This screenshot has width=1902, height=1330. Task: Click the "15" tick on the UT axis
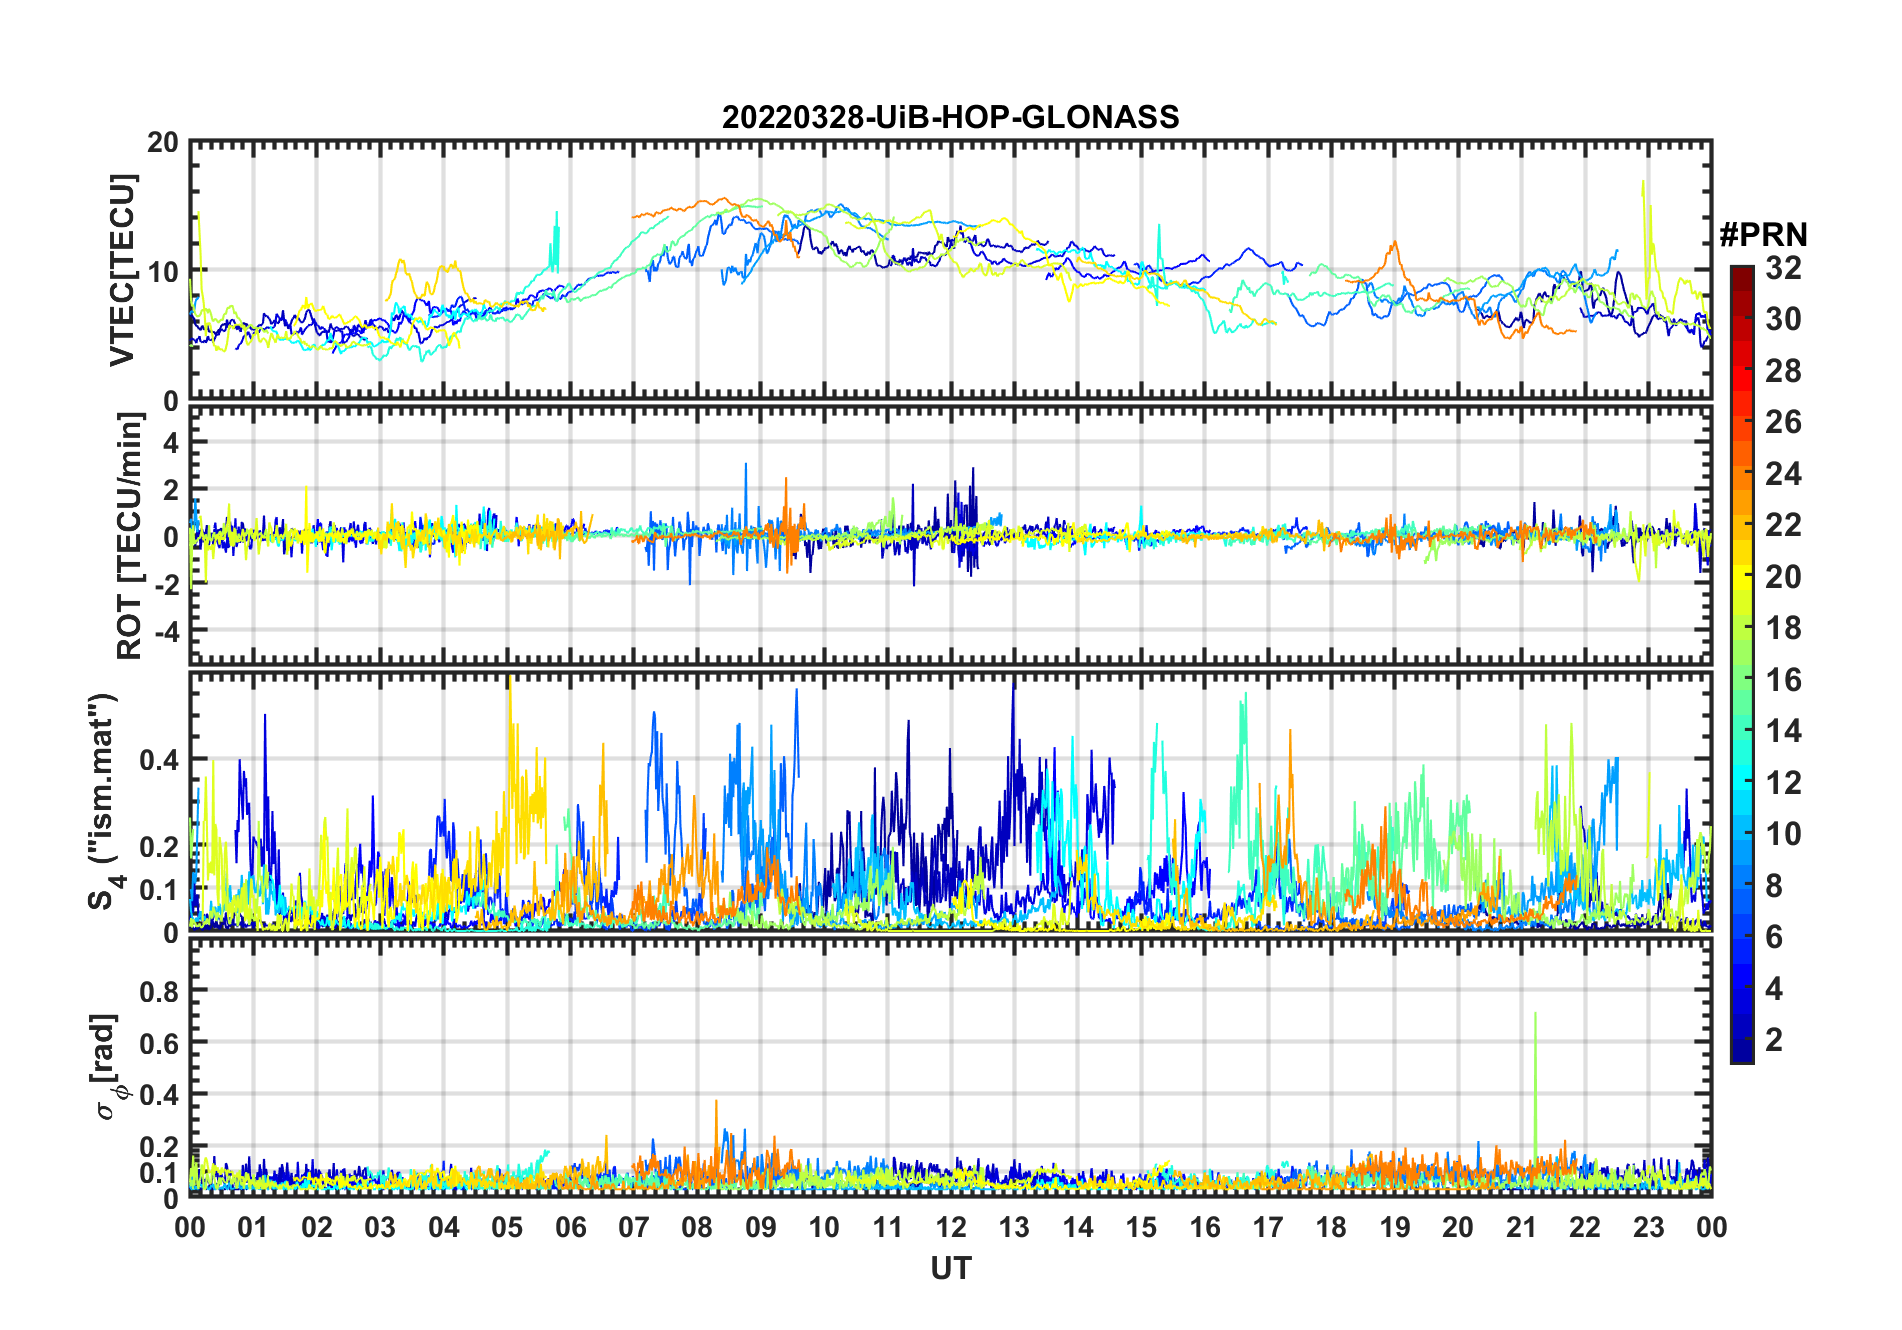pyautogui.click(x=1141, y=1227)
